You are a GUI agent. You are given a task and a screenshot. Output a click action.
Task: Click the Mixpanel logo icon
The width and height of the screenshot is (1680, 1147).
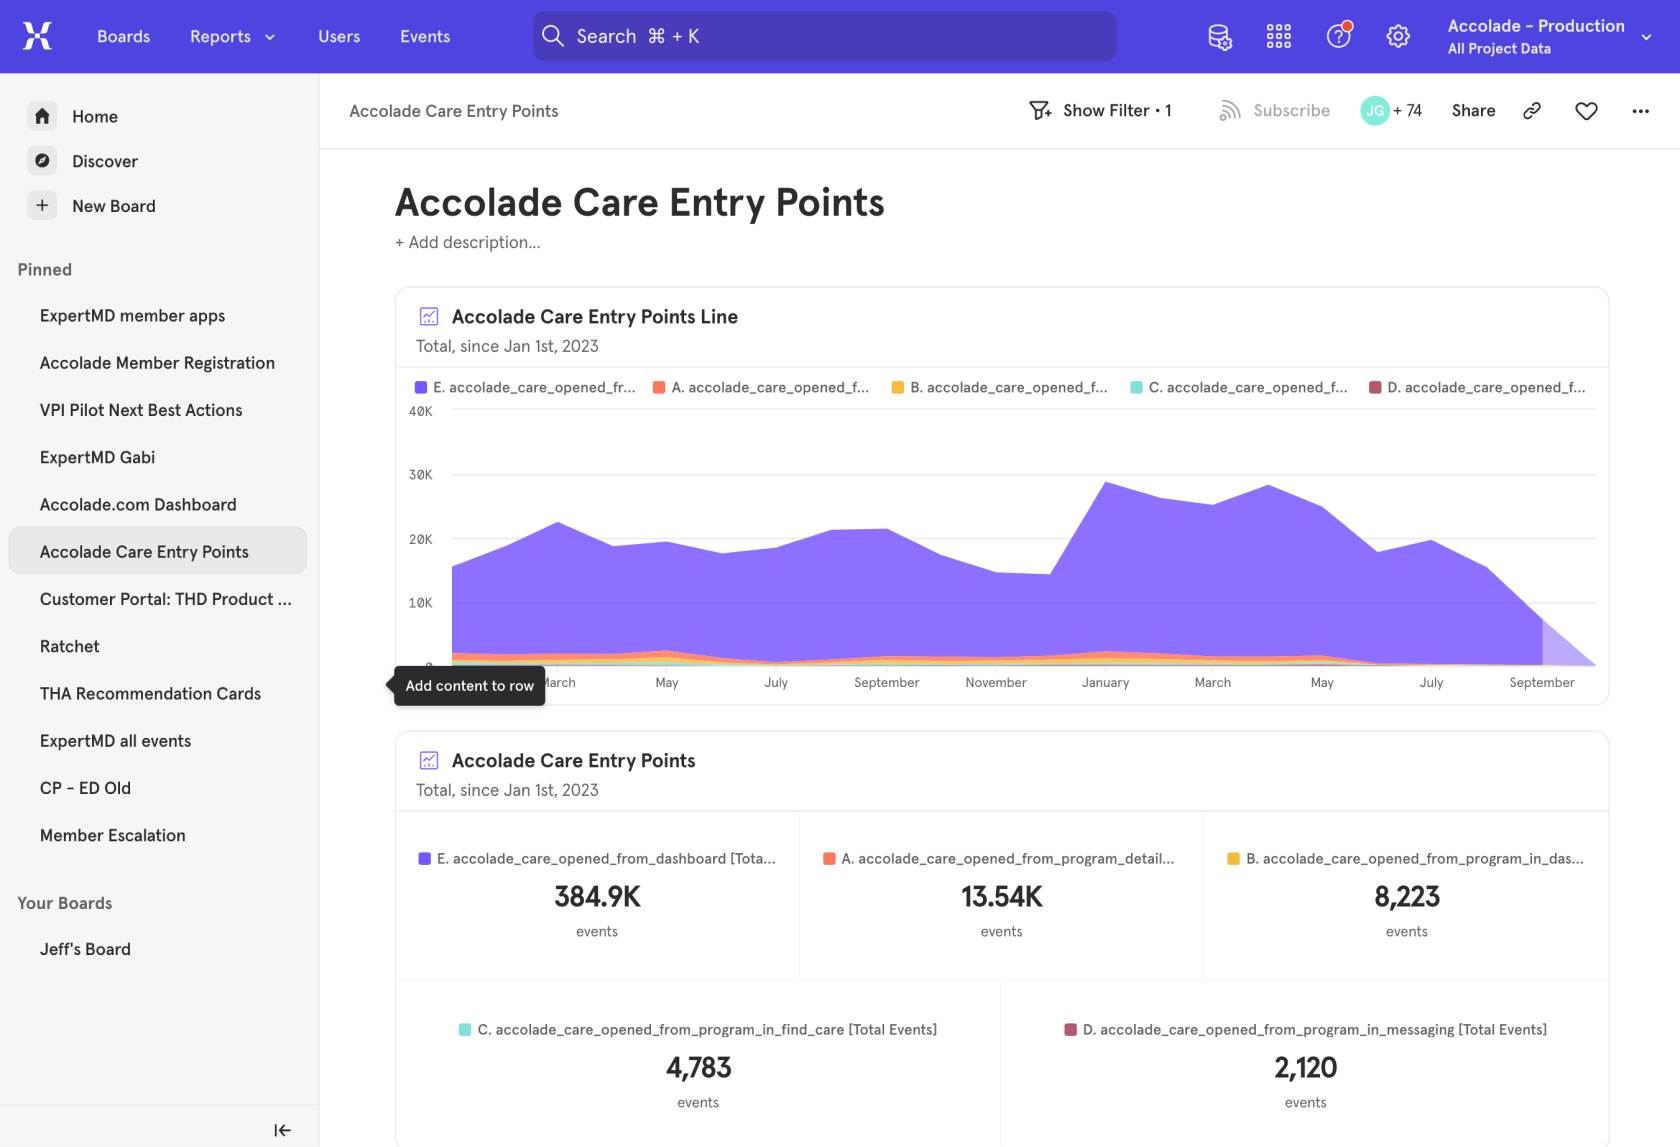coord(37,36)
